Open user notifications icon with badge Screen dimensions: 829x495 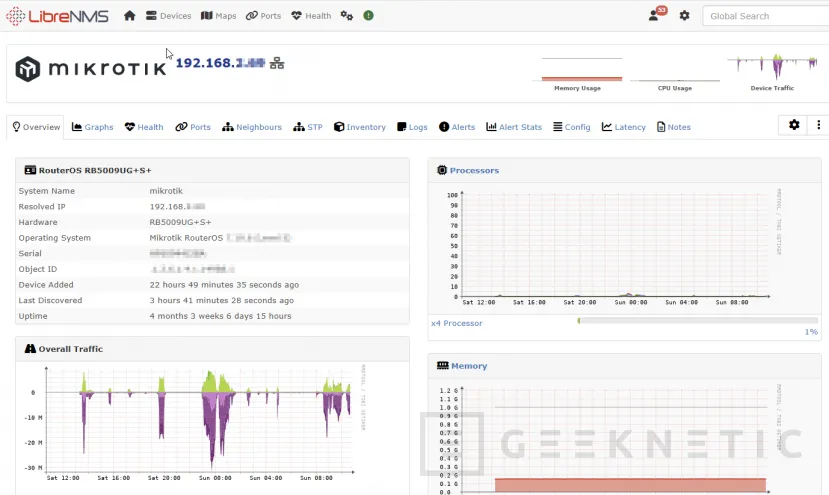(658, 14)
